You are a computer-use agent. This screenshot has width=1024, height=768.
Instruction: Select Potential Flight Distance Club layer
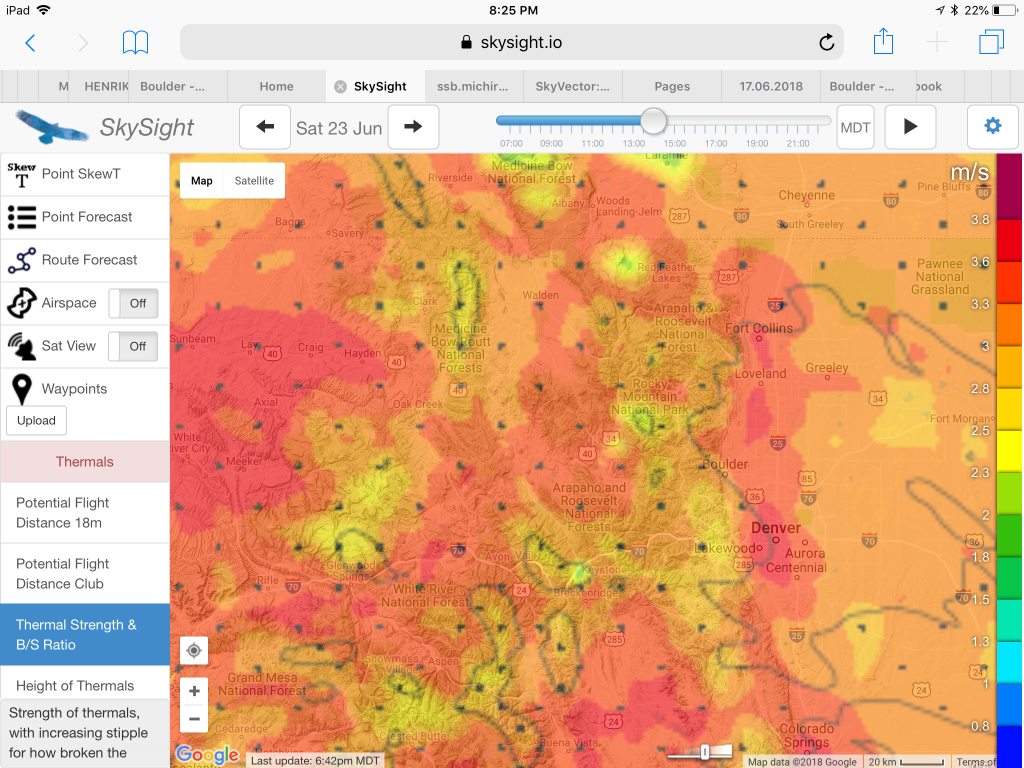pyautogui.click(x=85, y=573)
